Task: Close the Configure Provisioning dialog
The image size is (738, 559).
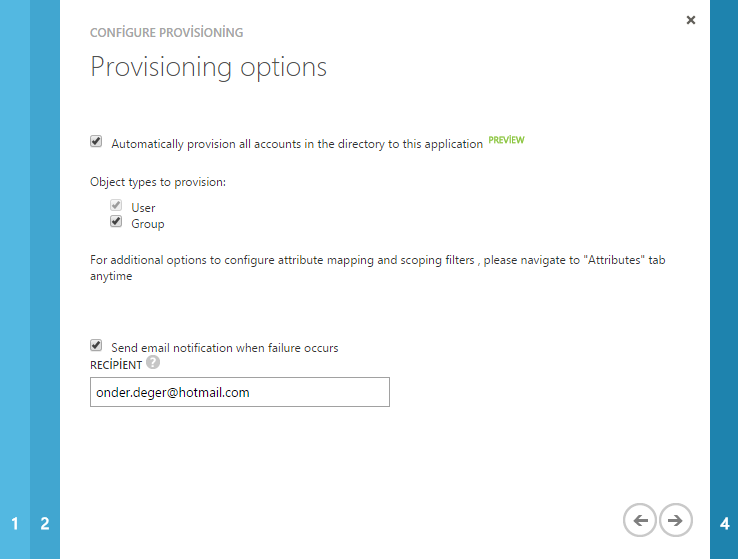Action: [690, 19]
